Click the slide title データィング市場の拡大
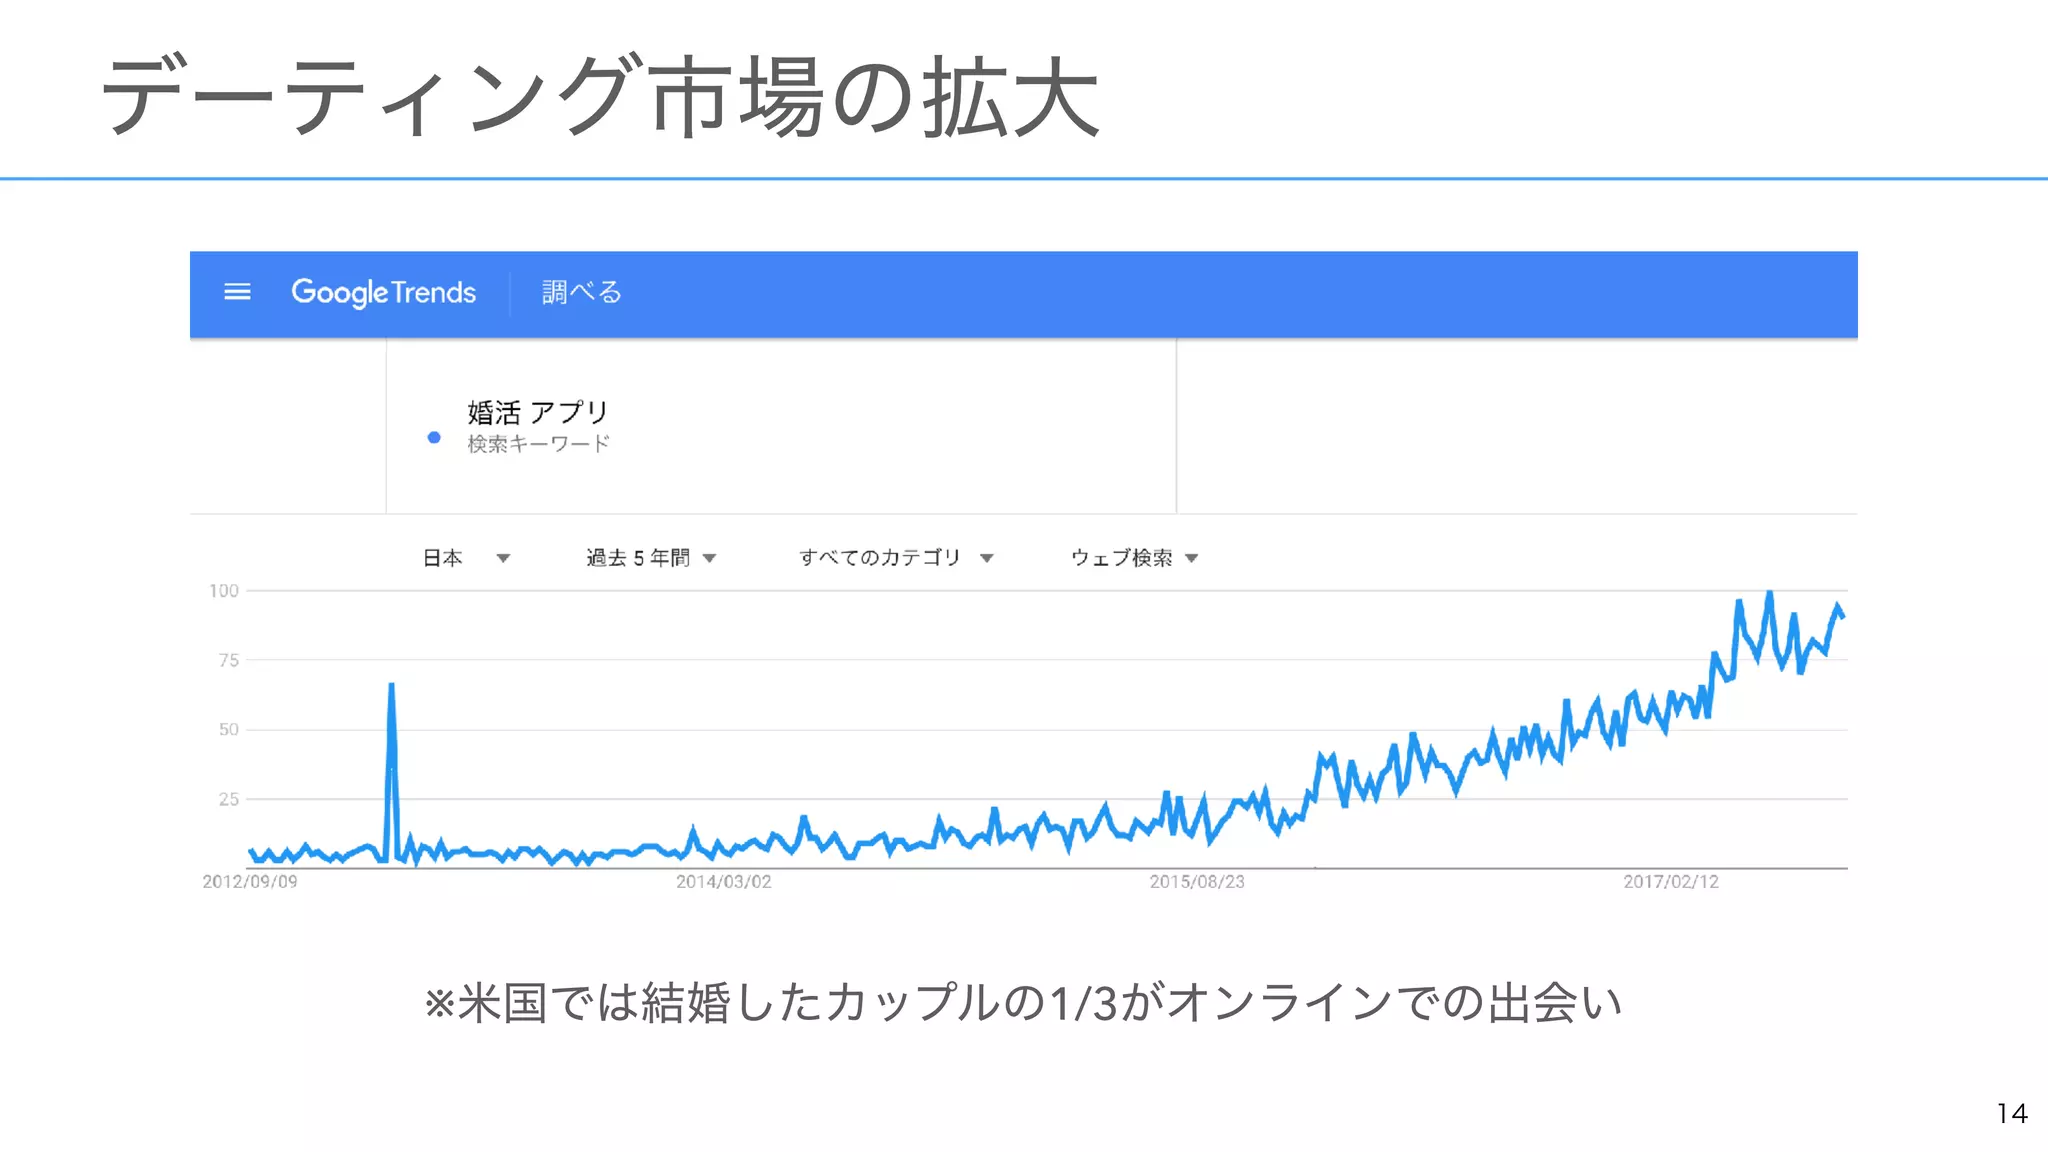The width and height of the screenshot is (2048, 1152). [601, 96]
